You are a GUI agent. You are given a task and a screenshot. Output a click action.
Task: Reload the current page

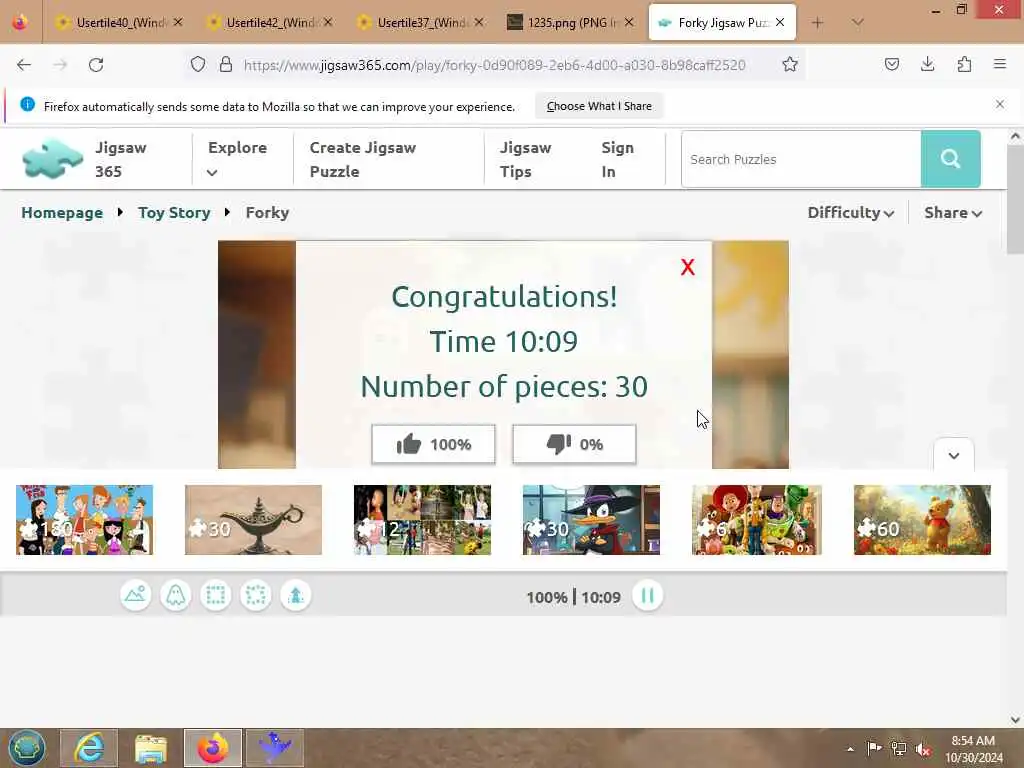[96, 65]
